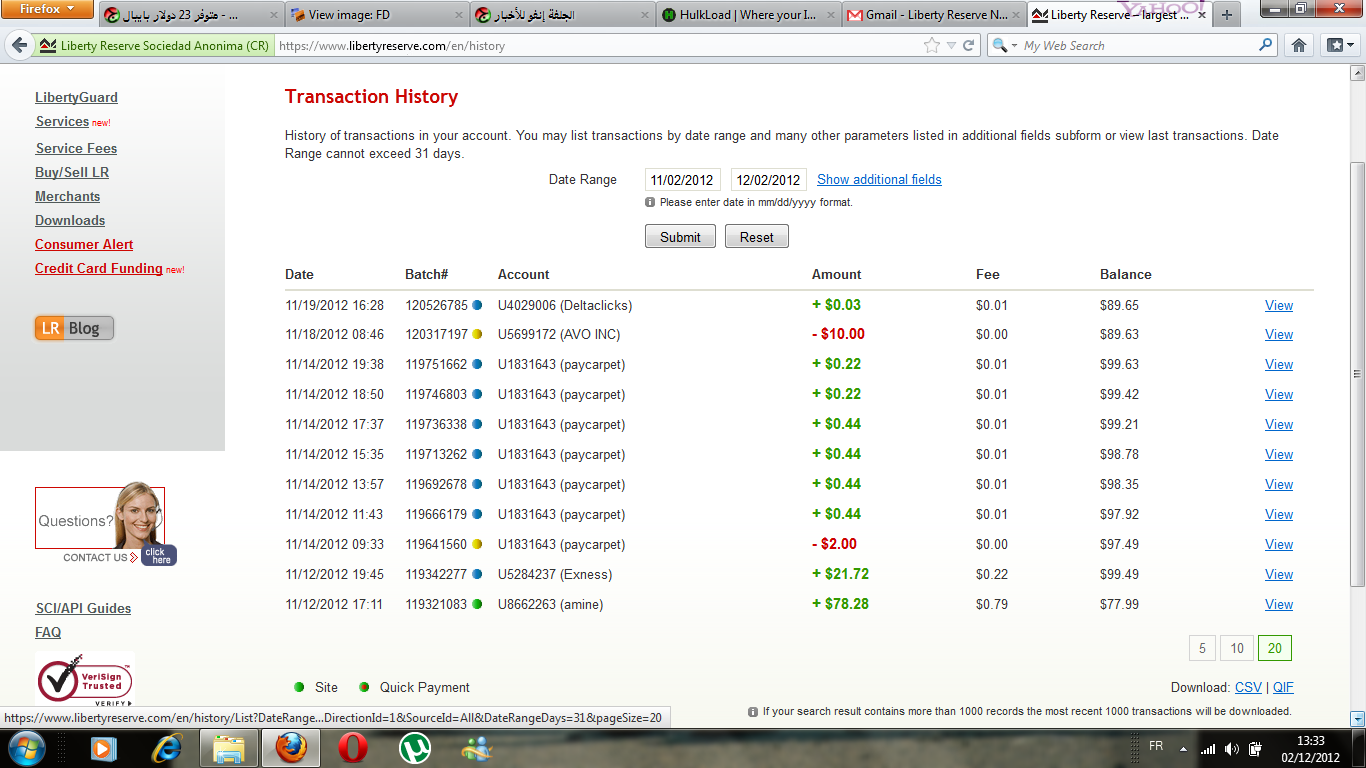Click the Reset button

pyautogui.click(x=757, y=237)
